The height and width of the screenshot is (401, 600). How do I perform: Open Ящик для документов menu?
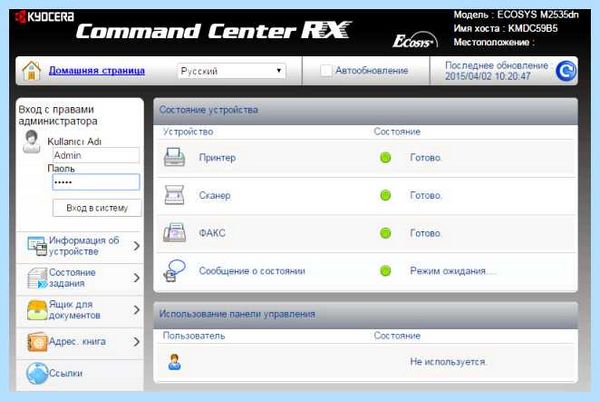[80, 310]
